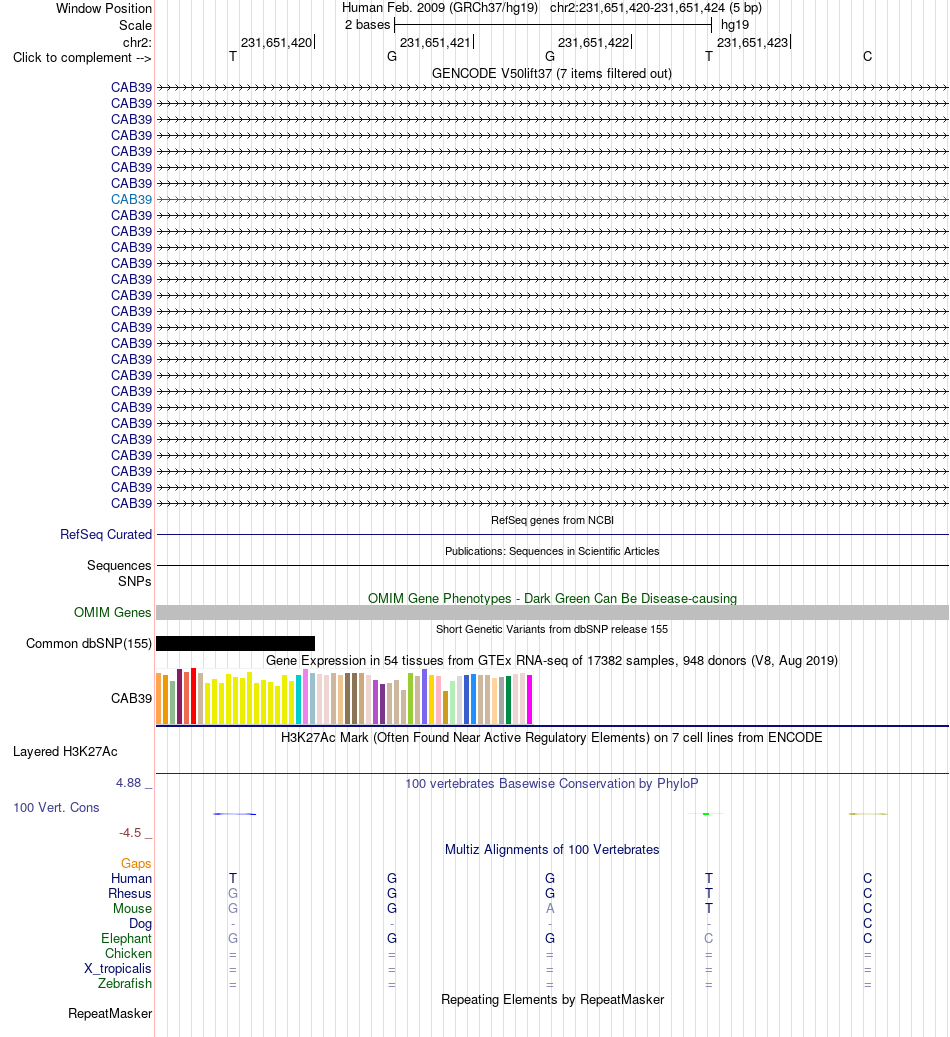Screen dimensions: 950x1037
Task: Open the 'GENCODE V50lift37 (7 items filtered out)' track title
Action: click(552, 73)
